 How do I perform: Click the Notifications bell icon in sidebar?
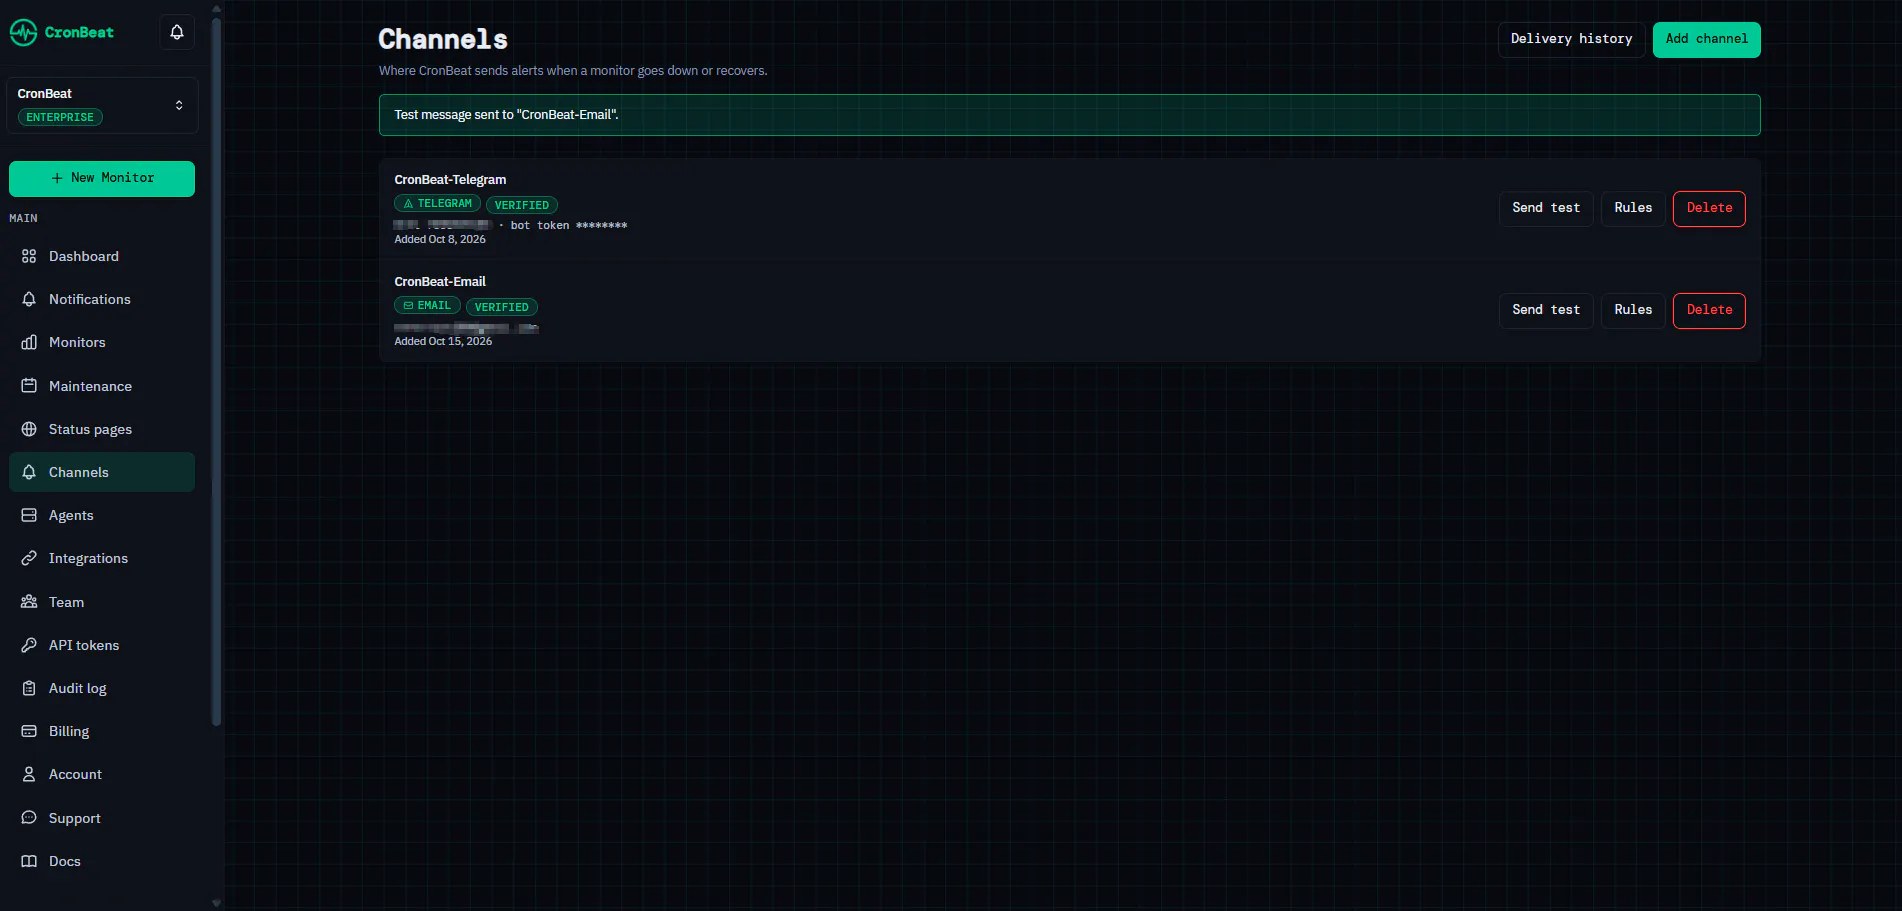[29, 299]
